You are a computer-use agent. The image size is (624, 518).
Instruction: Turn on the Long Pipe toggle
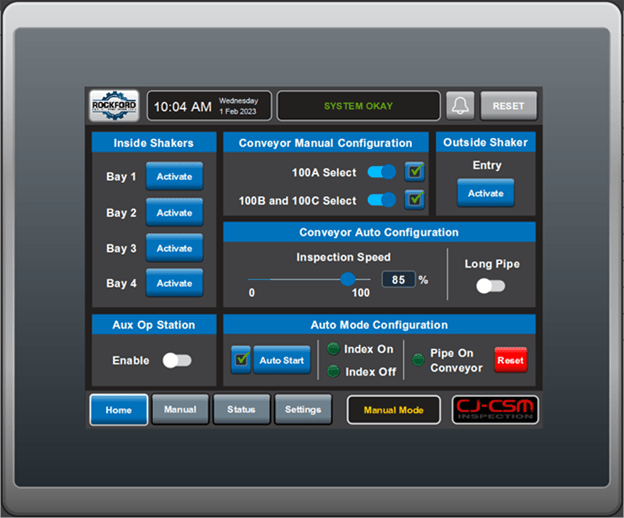[491, 286]
